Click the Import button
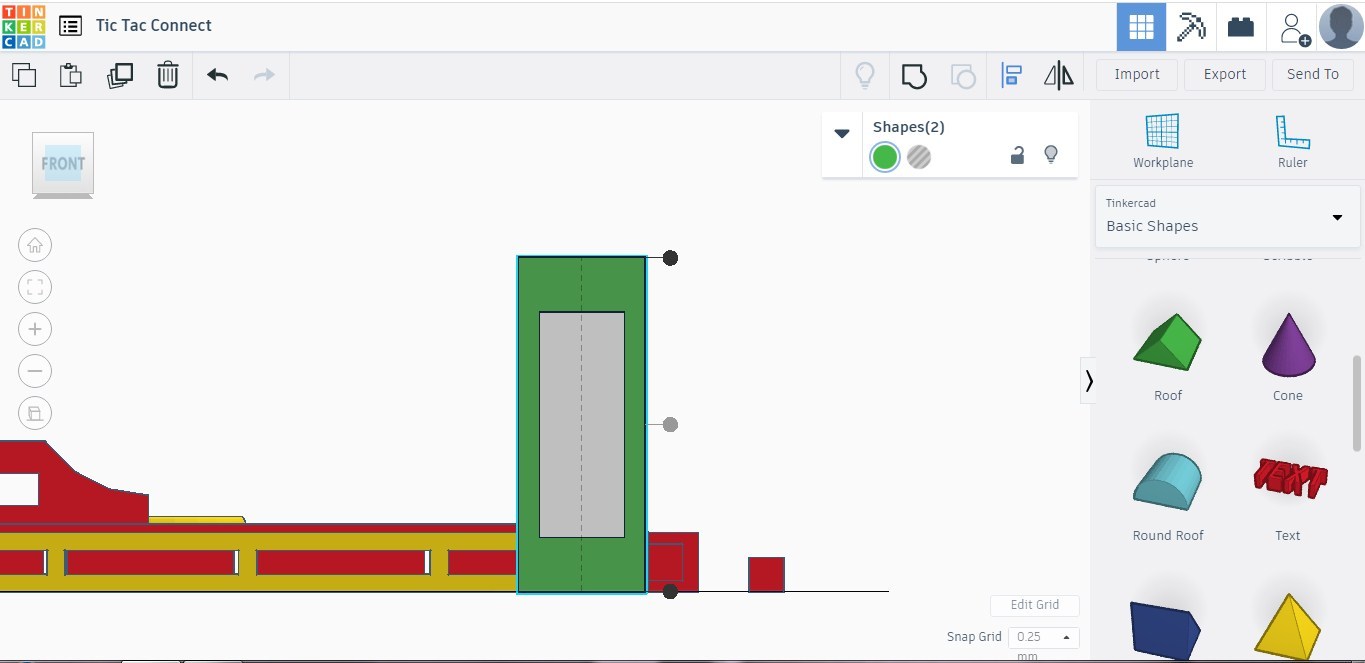 tap(1137, 74)
